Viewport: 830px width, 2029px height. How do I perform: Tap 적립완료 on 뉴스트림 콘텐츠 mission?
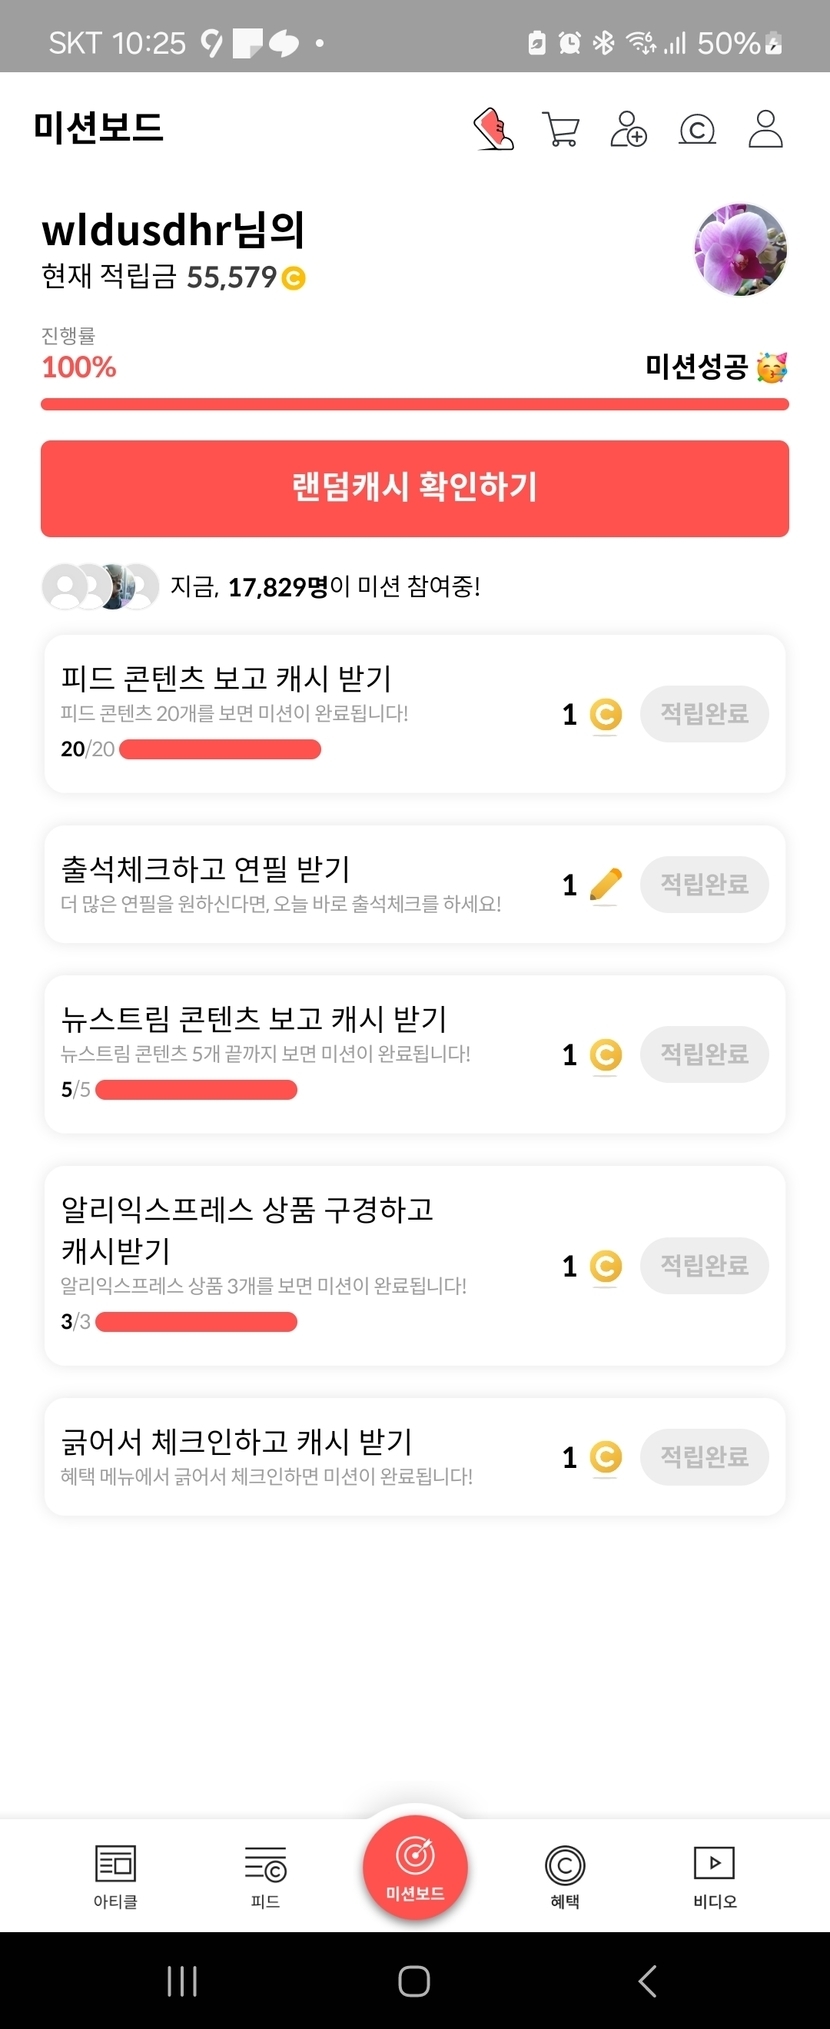(704, 1054)
